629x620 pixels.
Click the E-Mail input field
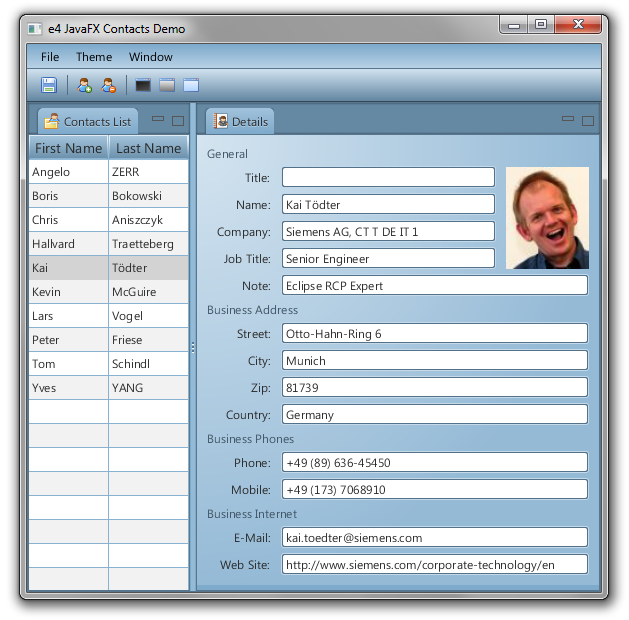(434, 538)
